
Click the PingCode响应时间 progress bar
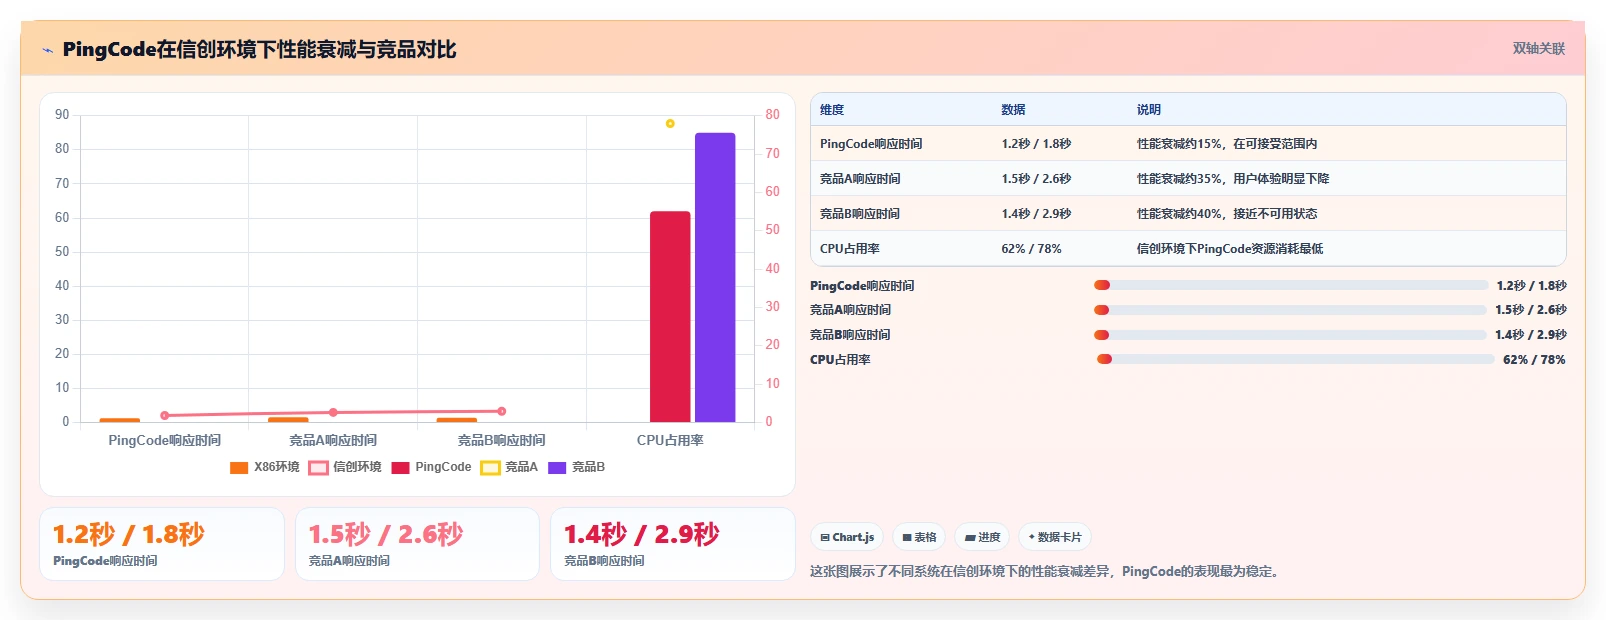1291,285
